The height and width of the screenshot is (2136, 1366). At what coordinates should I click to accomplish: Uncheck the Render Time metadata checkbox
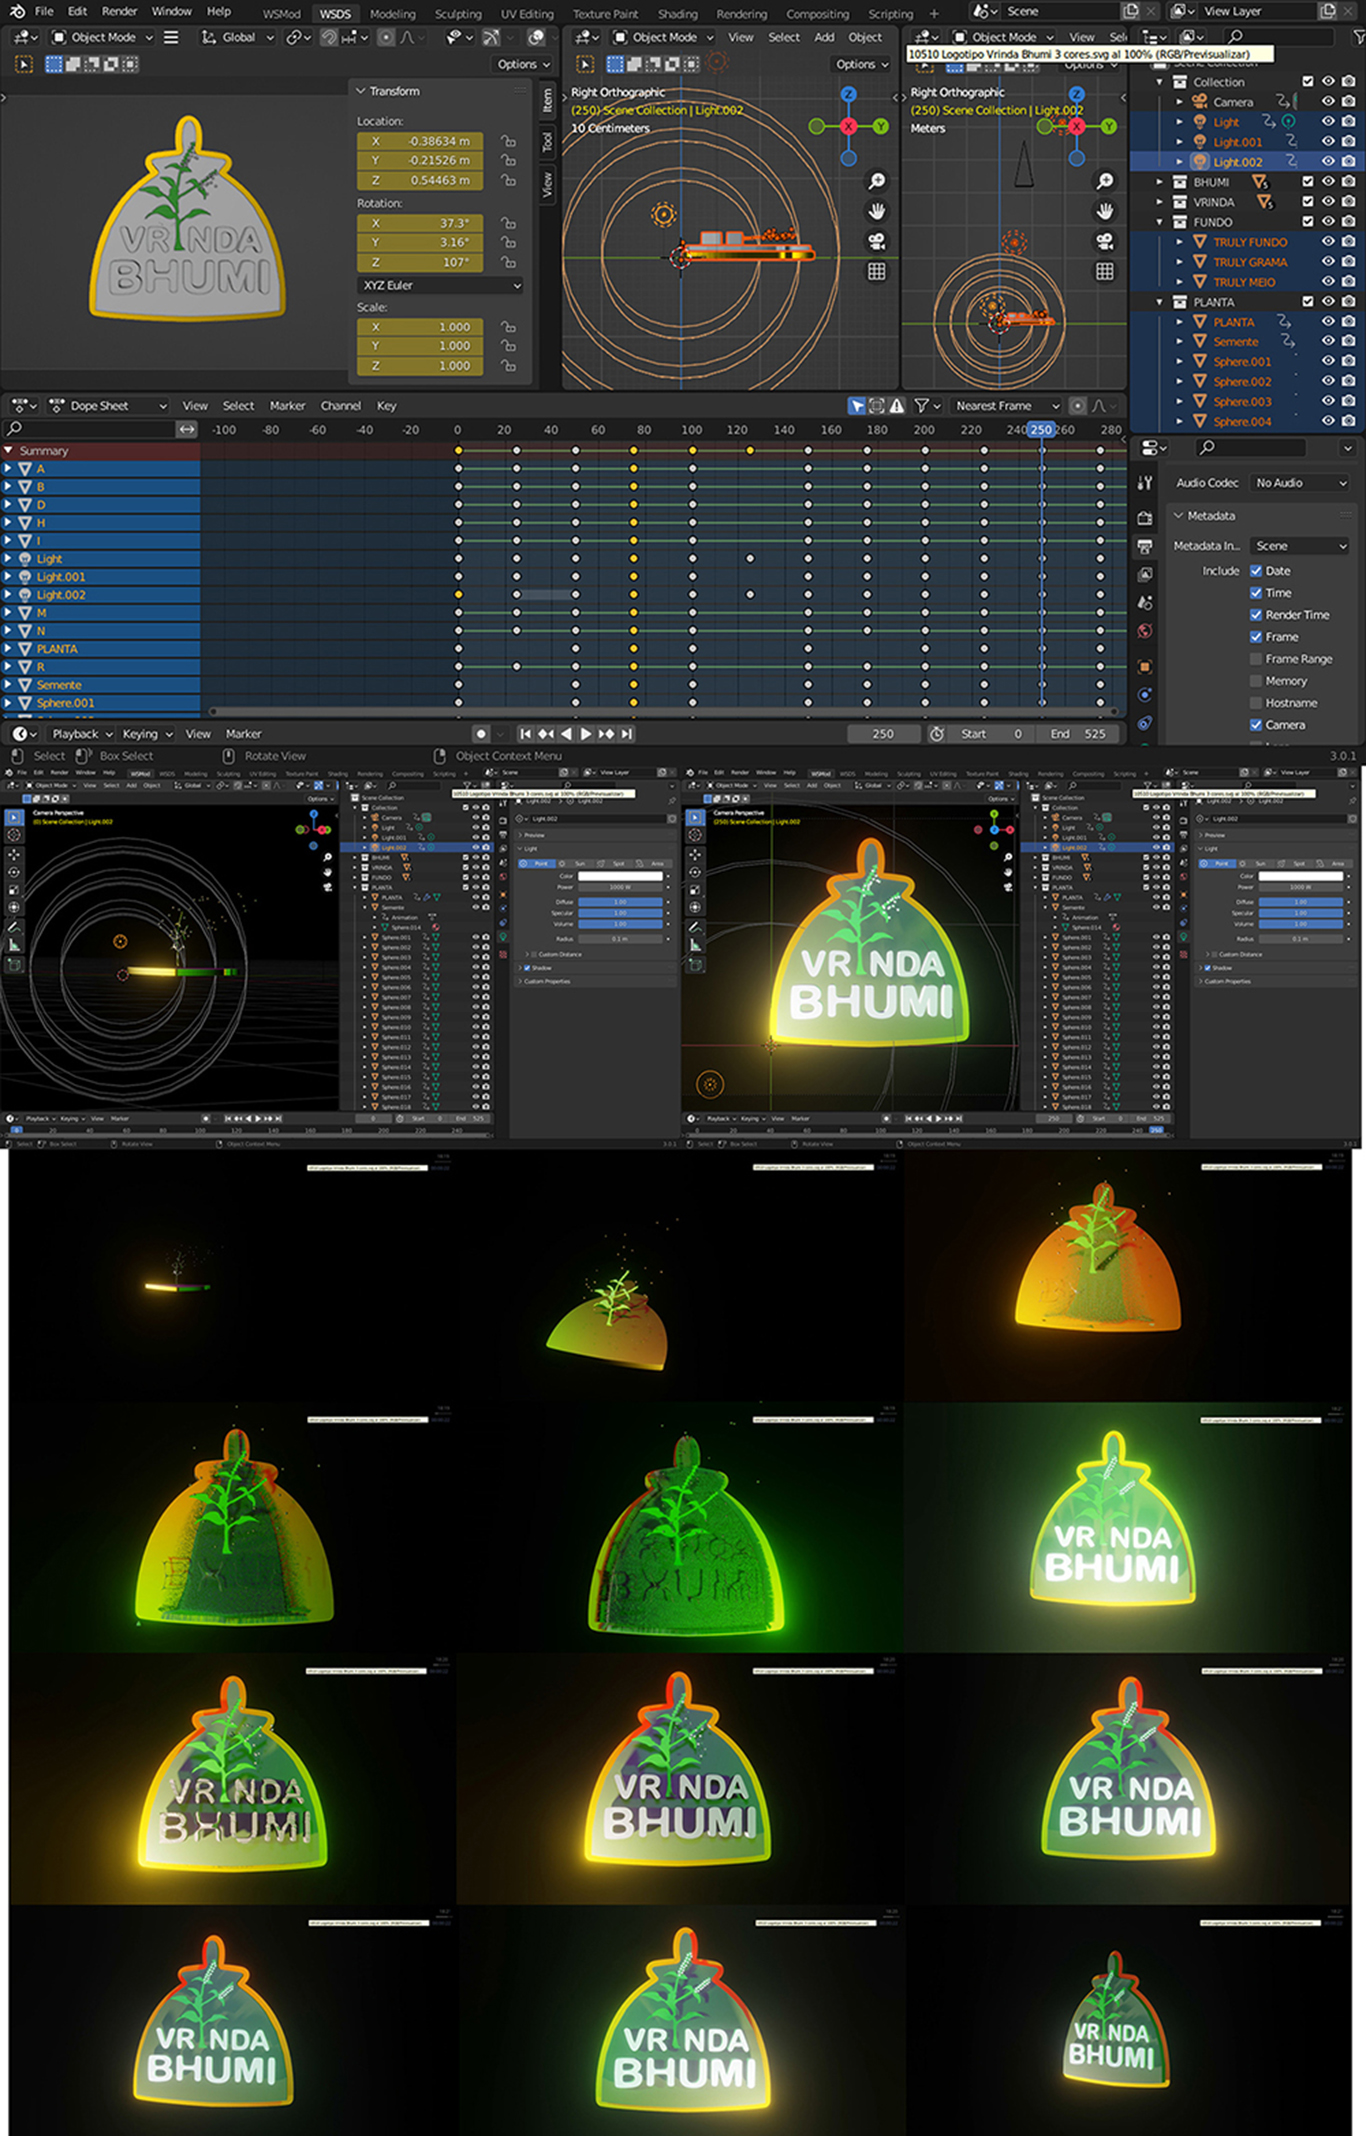[x=1256, y=615]
